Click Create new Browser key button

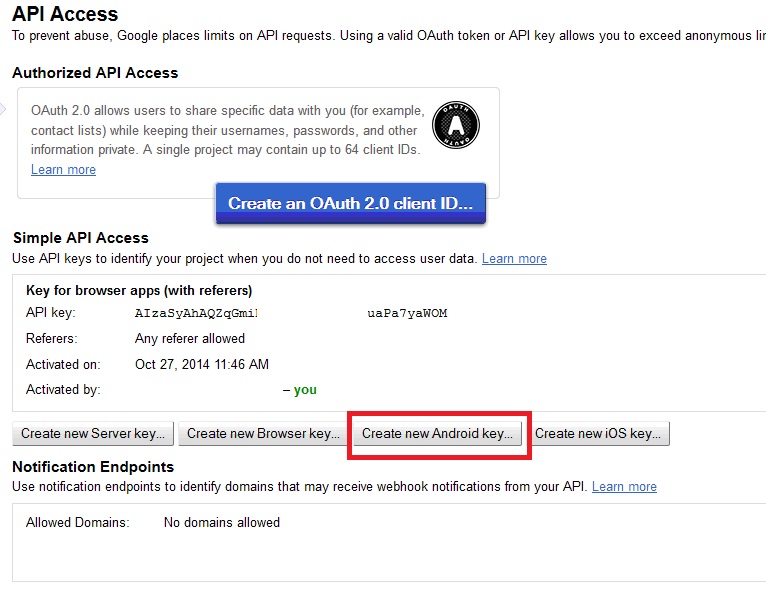263,434
